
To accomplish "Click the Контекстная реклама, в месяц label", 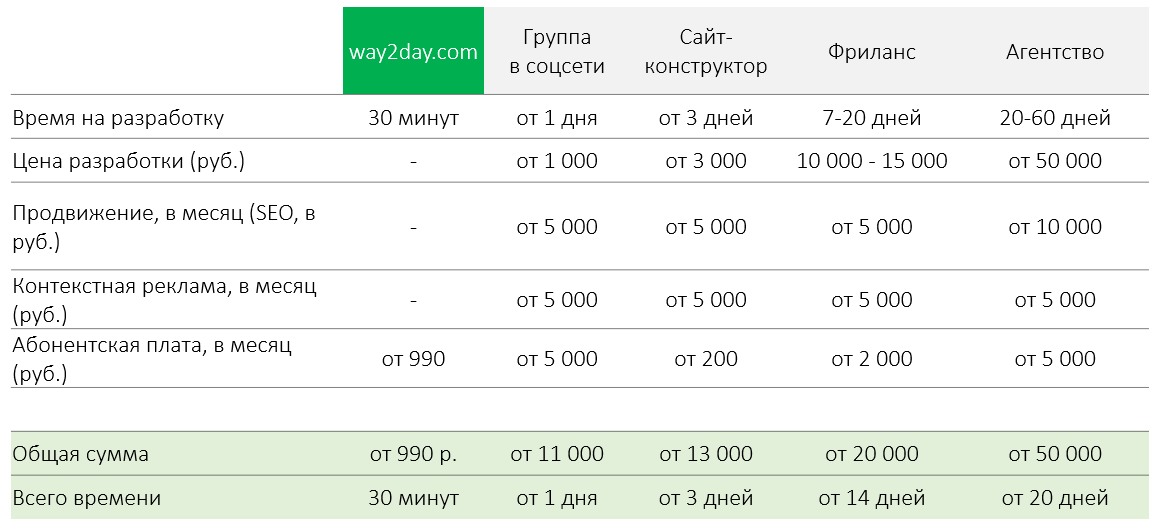I will click(164, 299).
